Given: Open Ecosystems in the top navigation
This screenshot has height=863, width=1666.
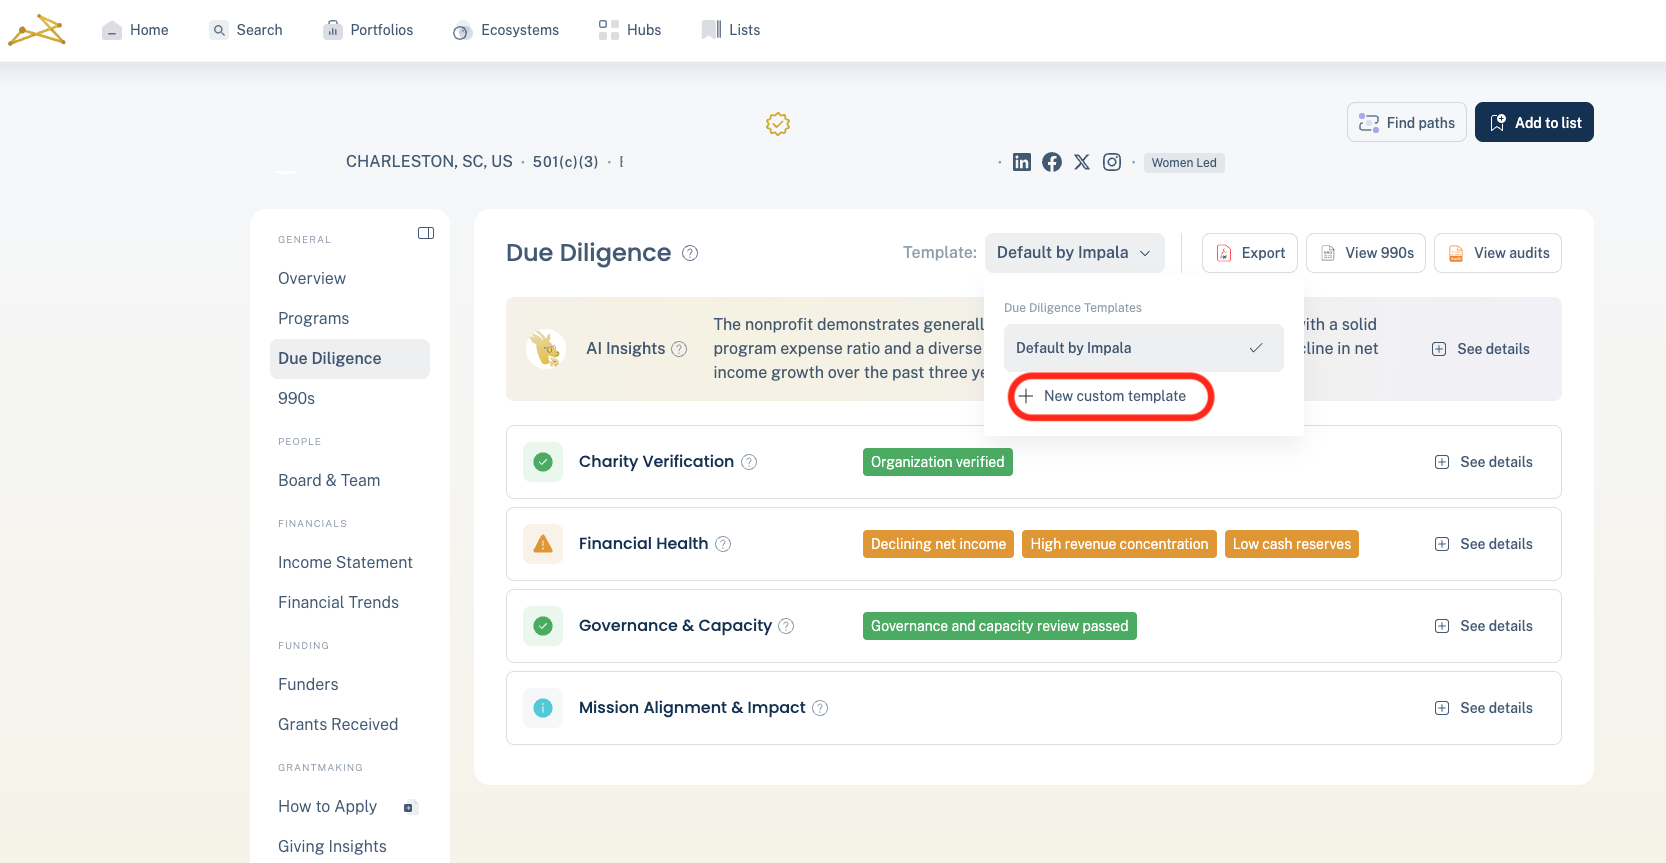Looking at the screenshot, I should point(506,30).
